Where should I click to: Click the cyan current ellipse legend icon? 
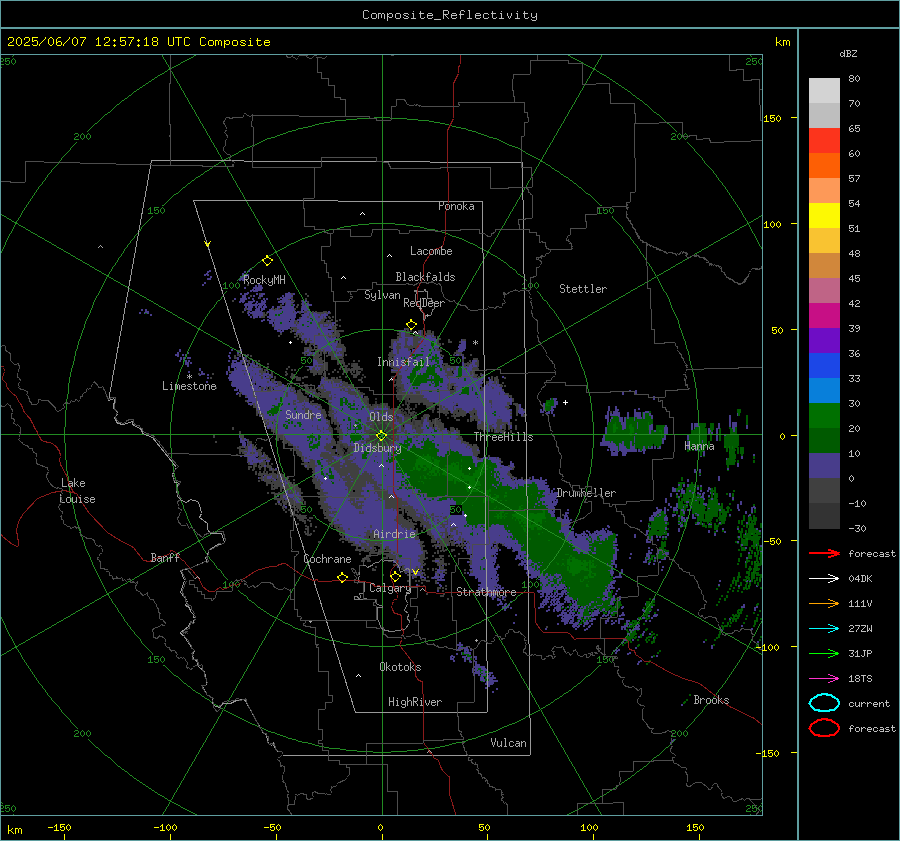pos(824,703)
